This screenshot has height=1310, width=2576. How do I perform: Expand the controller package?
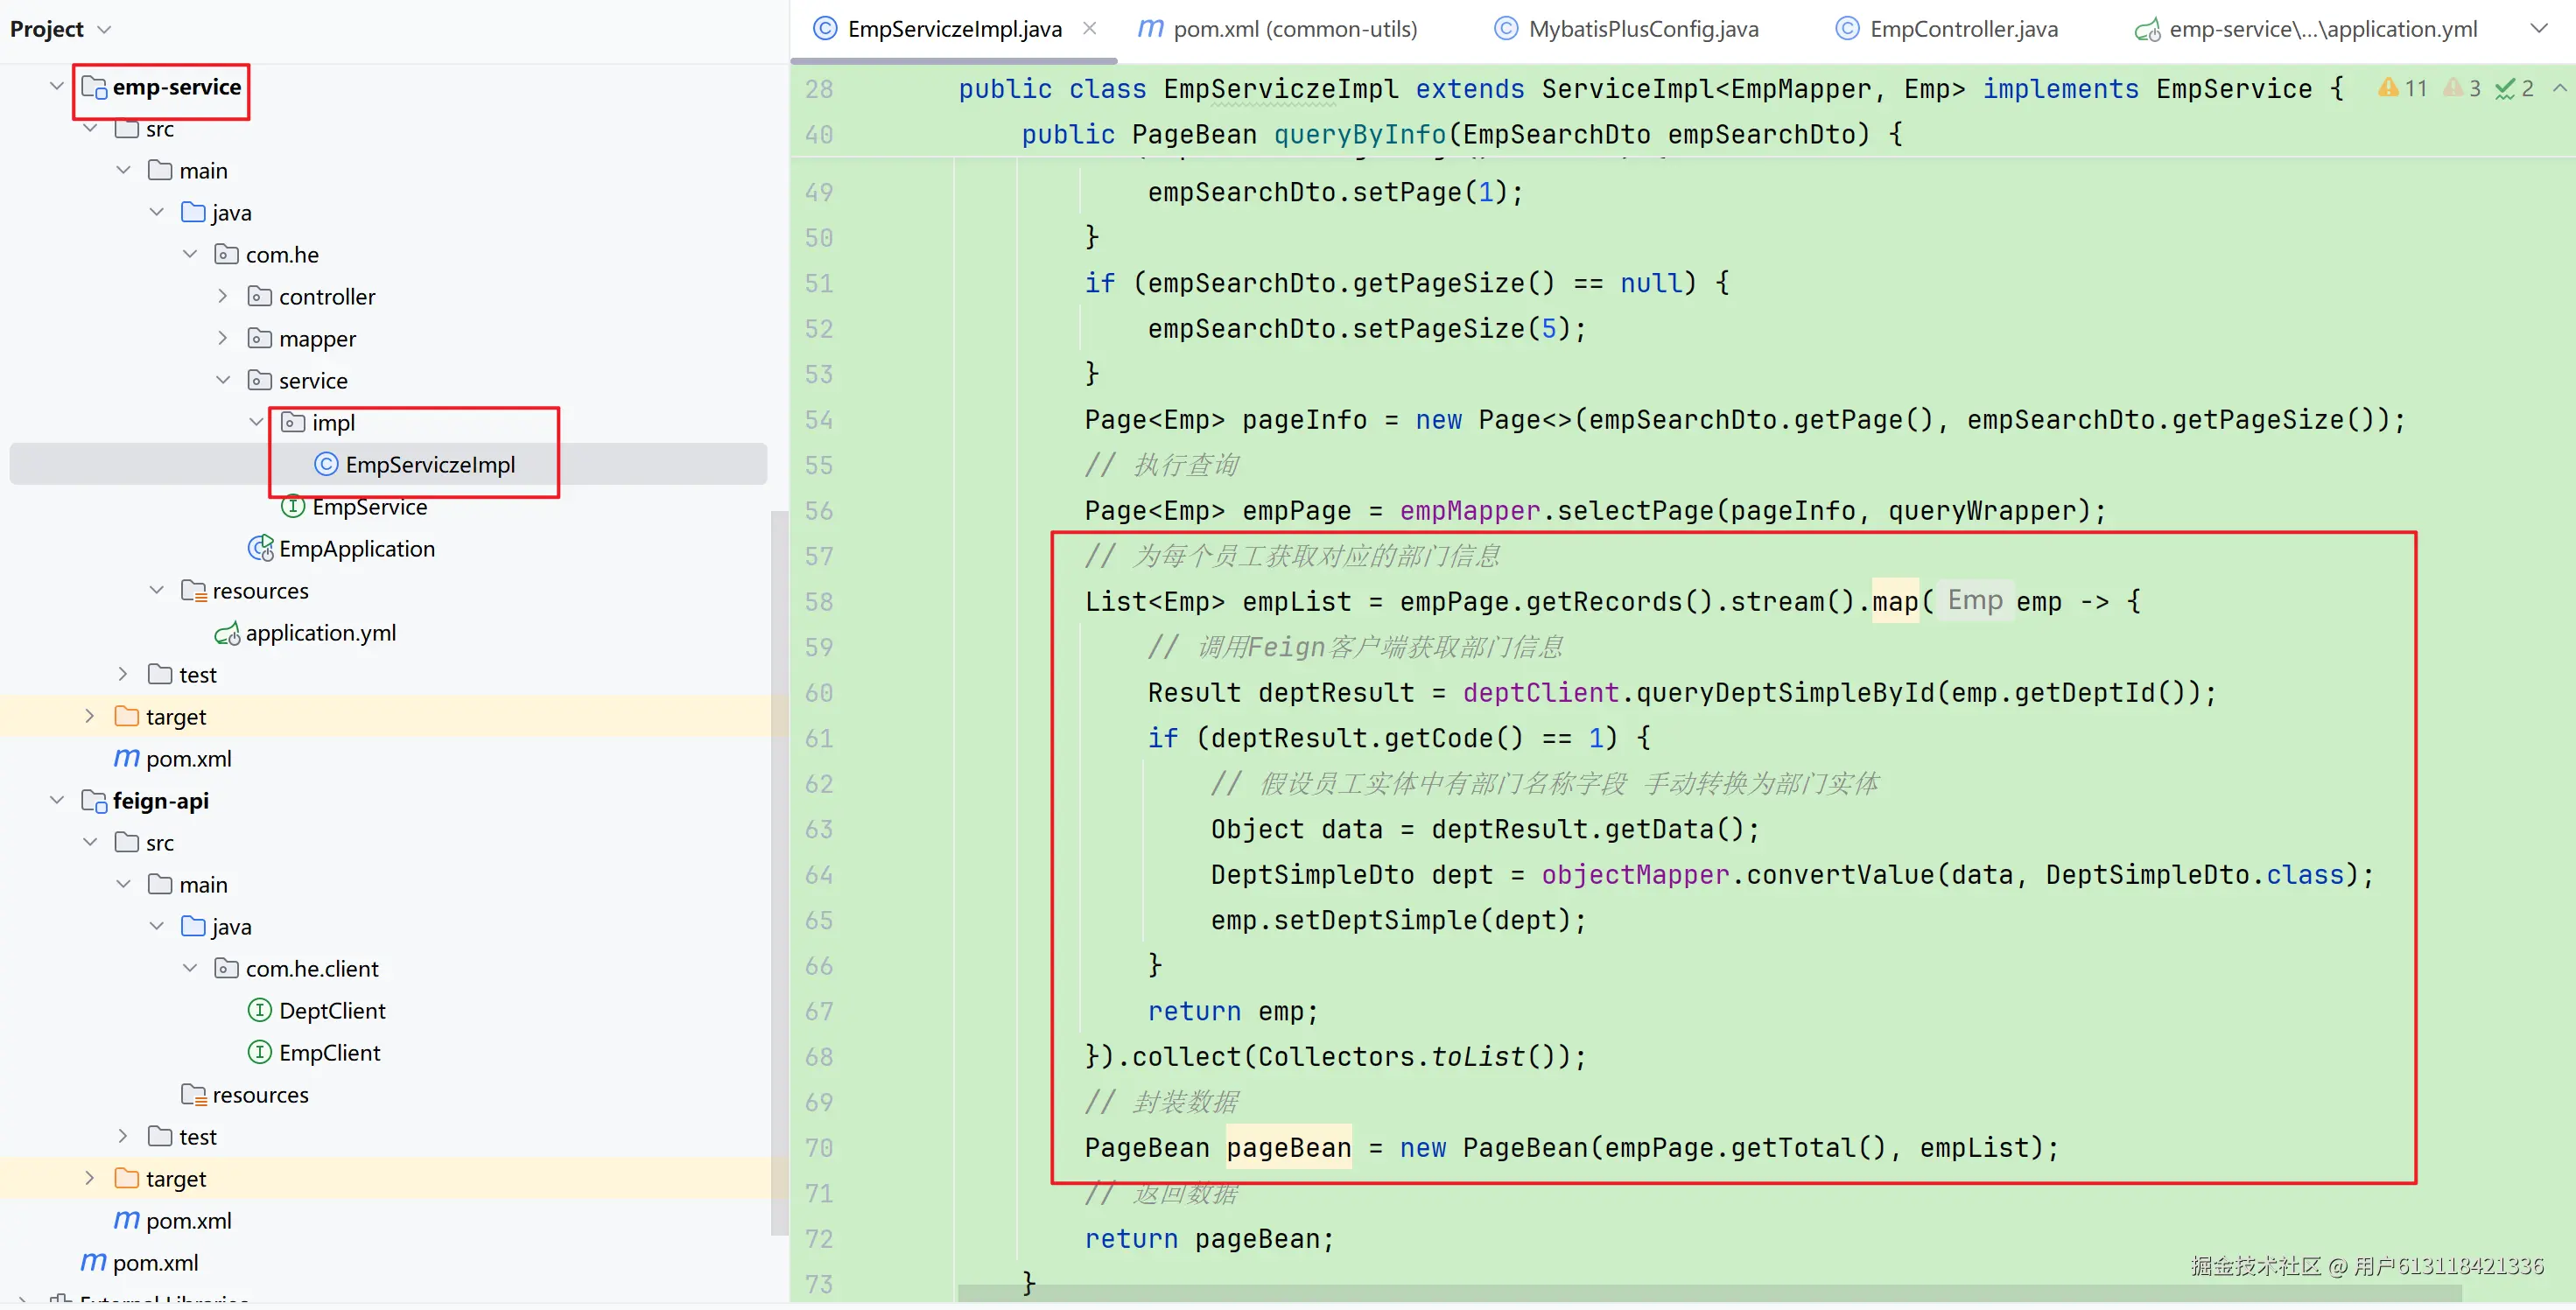click(223, 296)
